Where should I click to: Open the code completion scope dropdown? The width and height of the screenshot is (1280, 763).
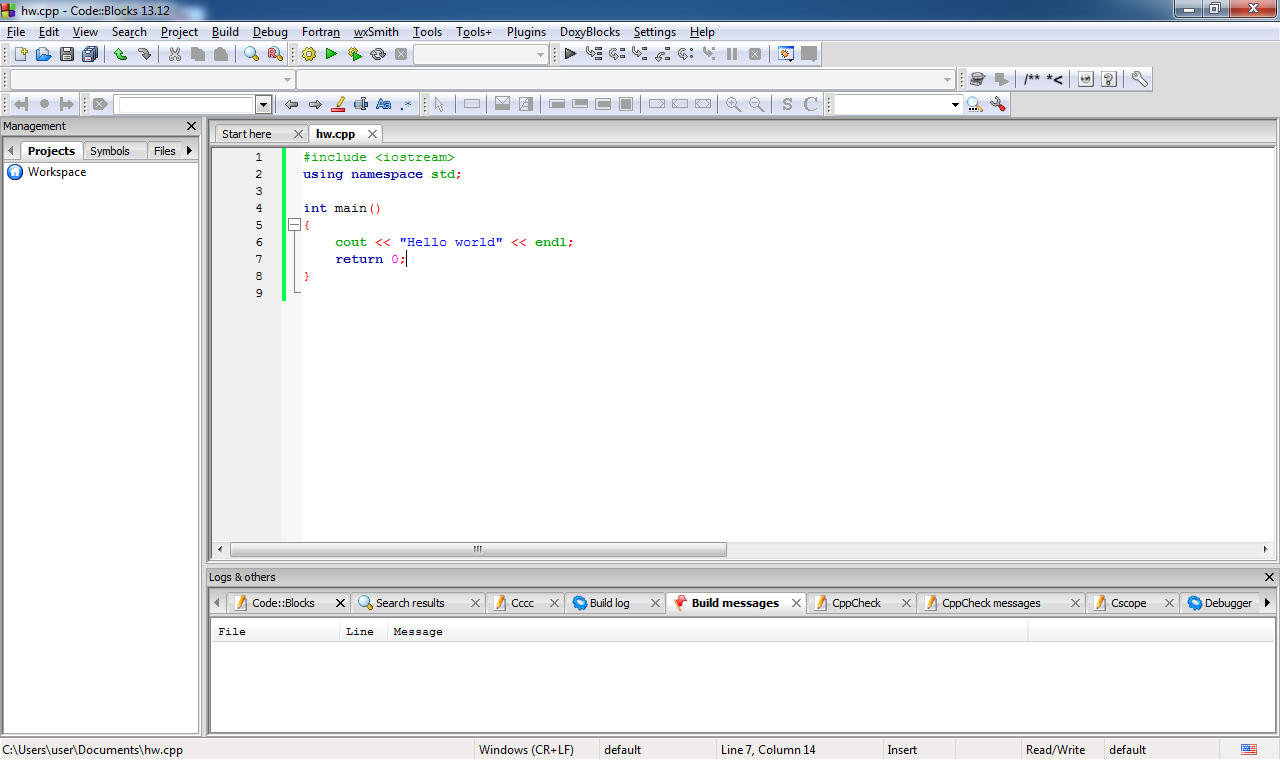152,79
